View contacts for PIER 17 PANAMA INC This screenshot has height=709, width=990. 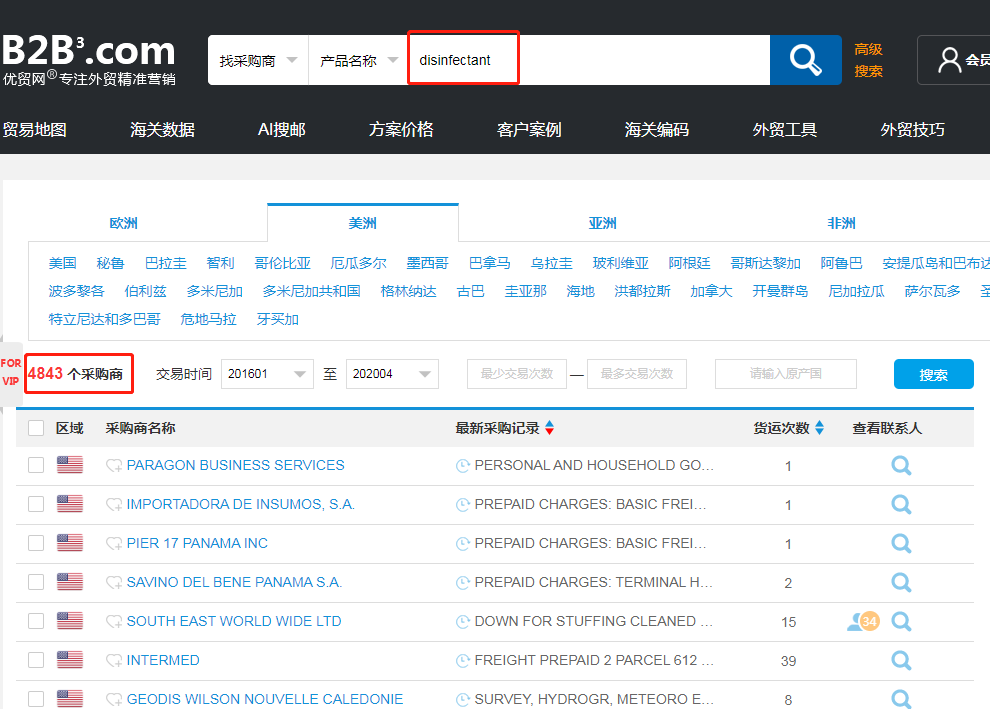(901, 543)
